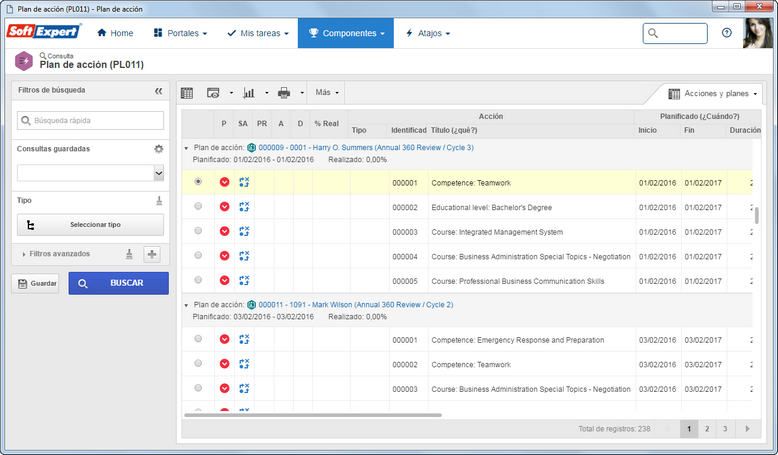Screen dimensions: 778x455
Task: Open dropdown arrow next to printer icon
Action: [302, 93]
